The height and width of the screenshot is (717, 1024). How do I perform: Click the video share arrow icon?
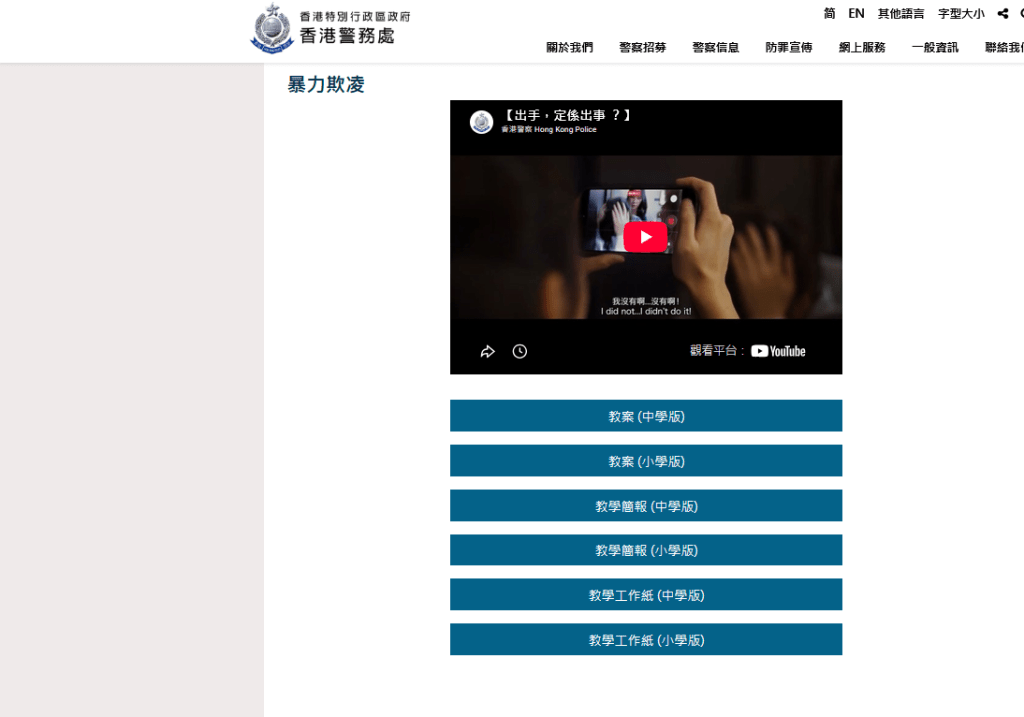[x=487, y=351]
